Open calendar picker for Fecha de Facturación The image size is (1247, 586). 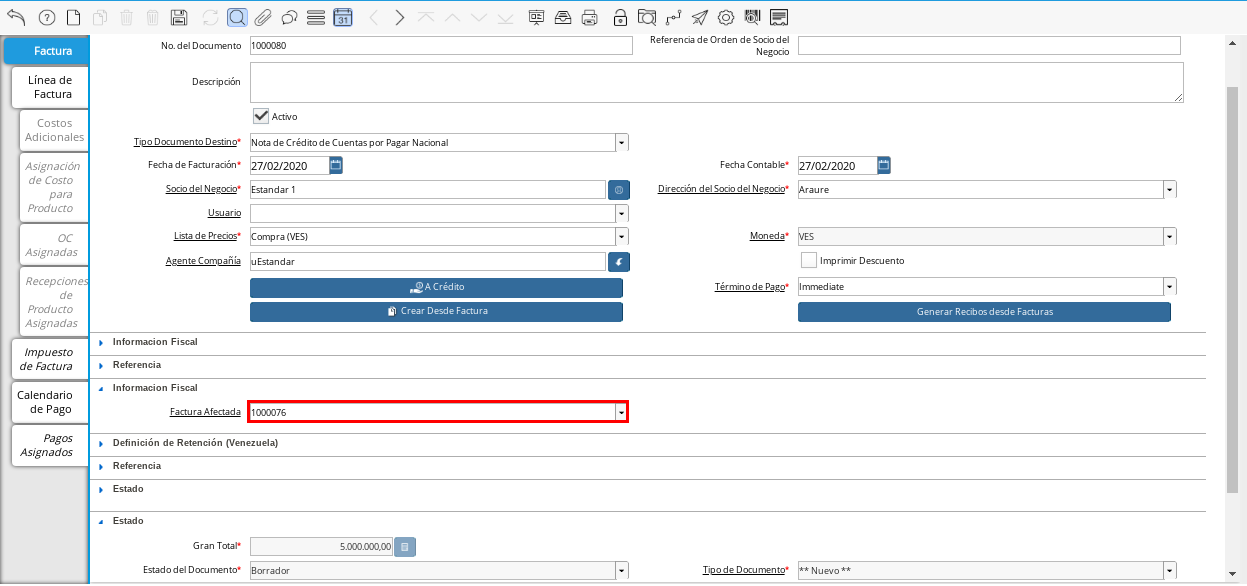tap(336, 165)
